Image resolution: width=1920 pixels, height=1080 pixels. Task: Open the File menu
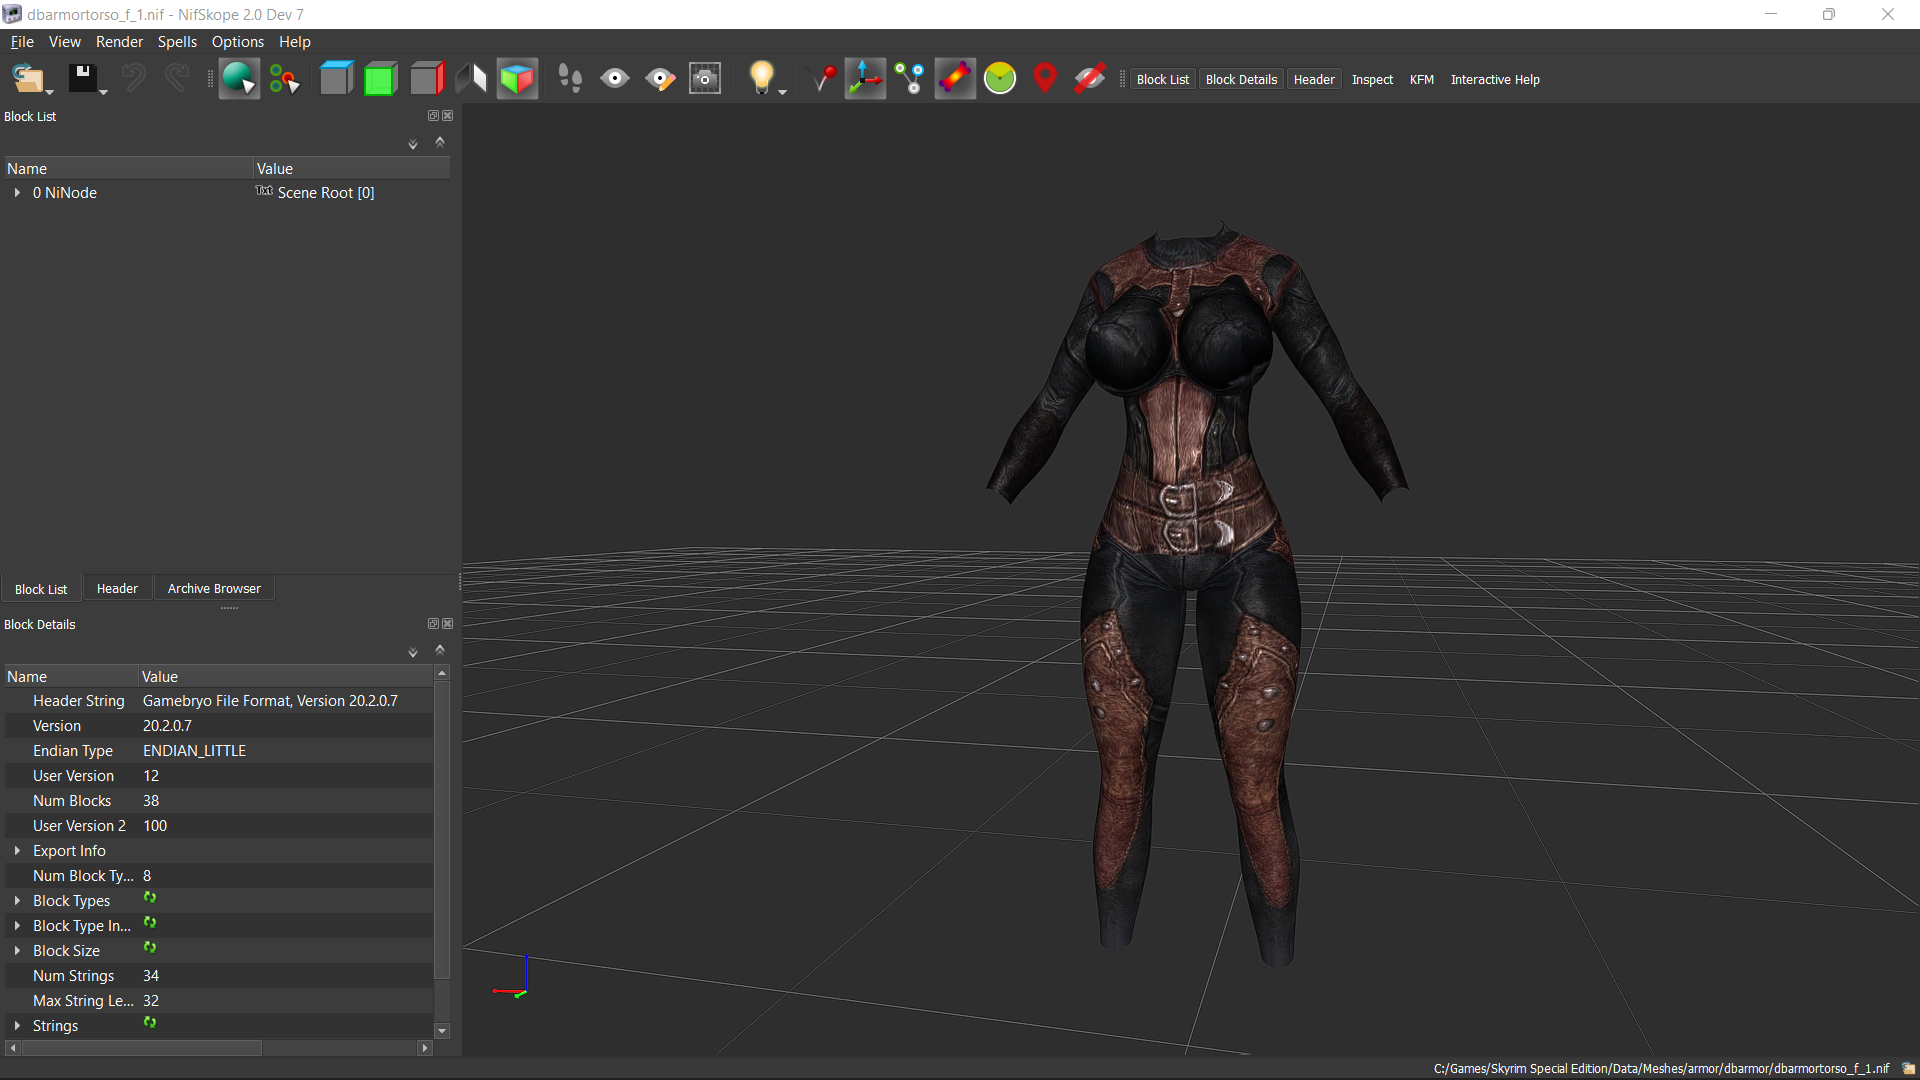[22, 42]
